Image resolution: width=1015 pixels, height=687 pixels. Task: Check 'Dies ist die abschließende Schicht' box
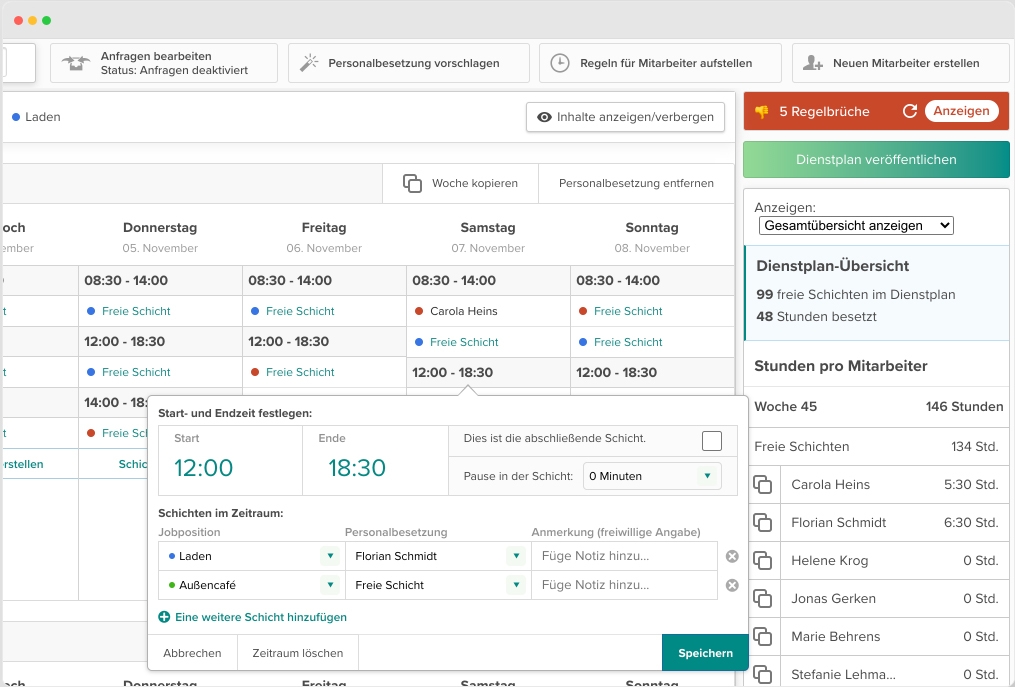712,441
